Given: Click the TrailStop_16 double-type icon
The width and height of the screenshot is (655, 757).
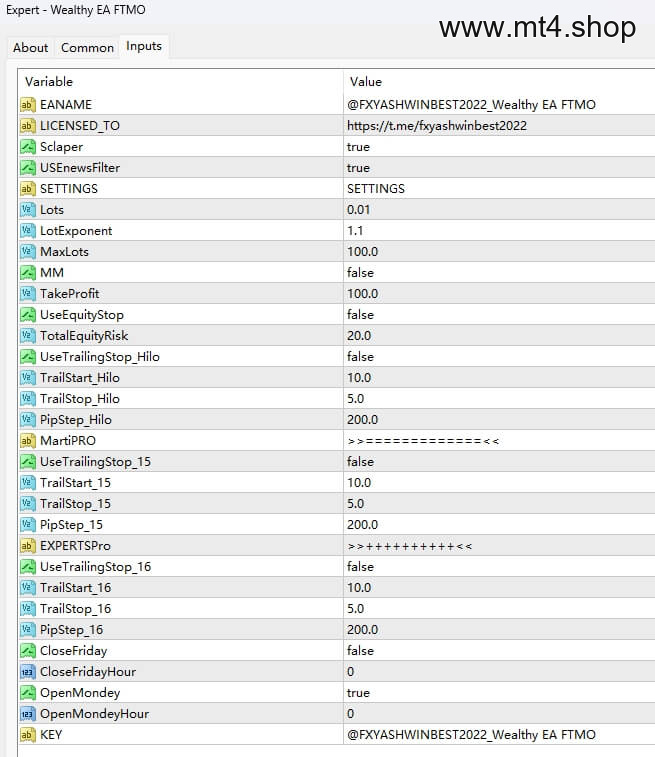Looking at the screenshot, I should (x=28, y=609).
